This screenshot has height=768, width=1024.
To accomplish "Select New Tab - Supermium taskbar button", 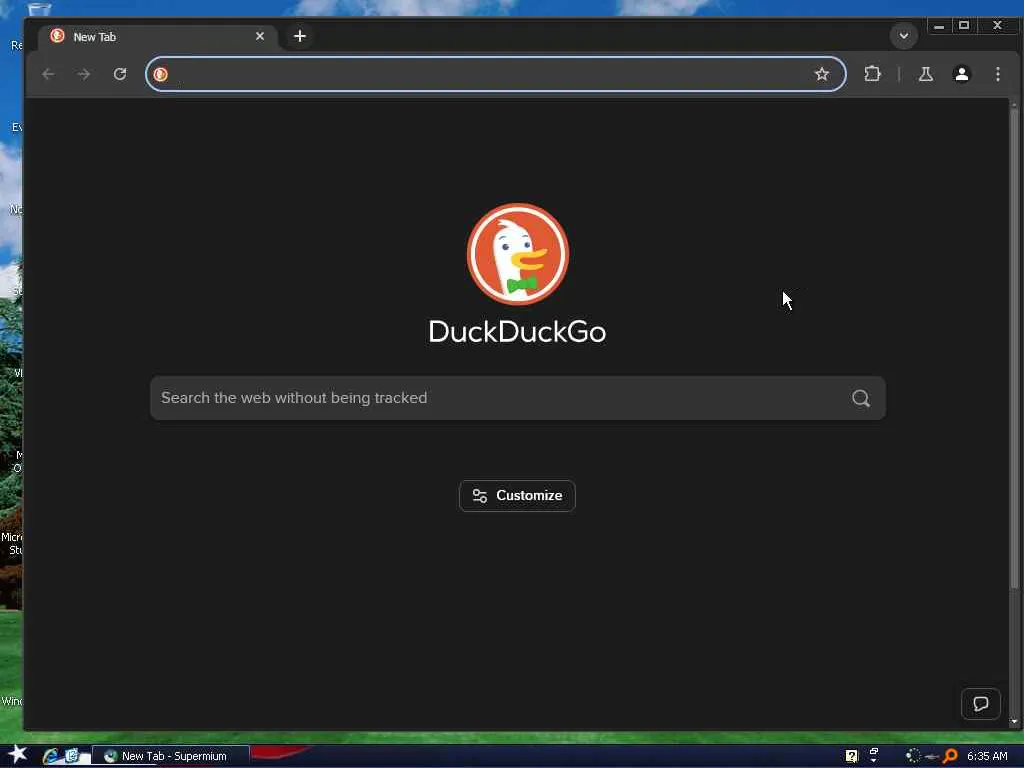I will click(170, 756).
